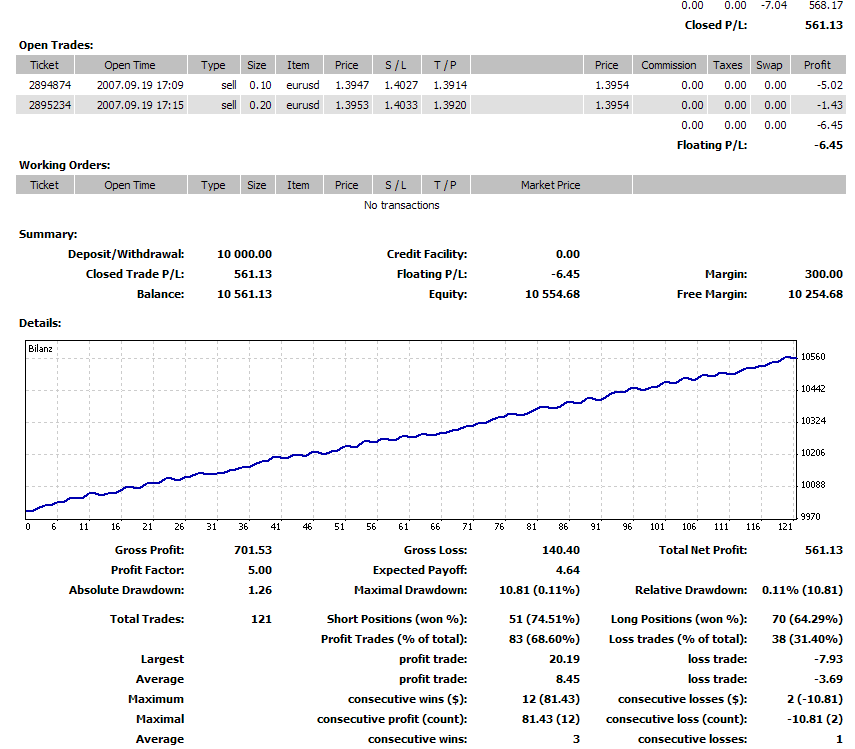The image size is (855, 749).
Task: Click the Bilanz label in the chart
Action: click(40, 350)
